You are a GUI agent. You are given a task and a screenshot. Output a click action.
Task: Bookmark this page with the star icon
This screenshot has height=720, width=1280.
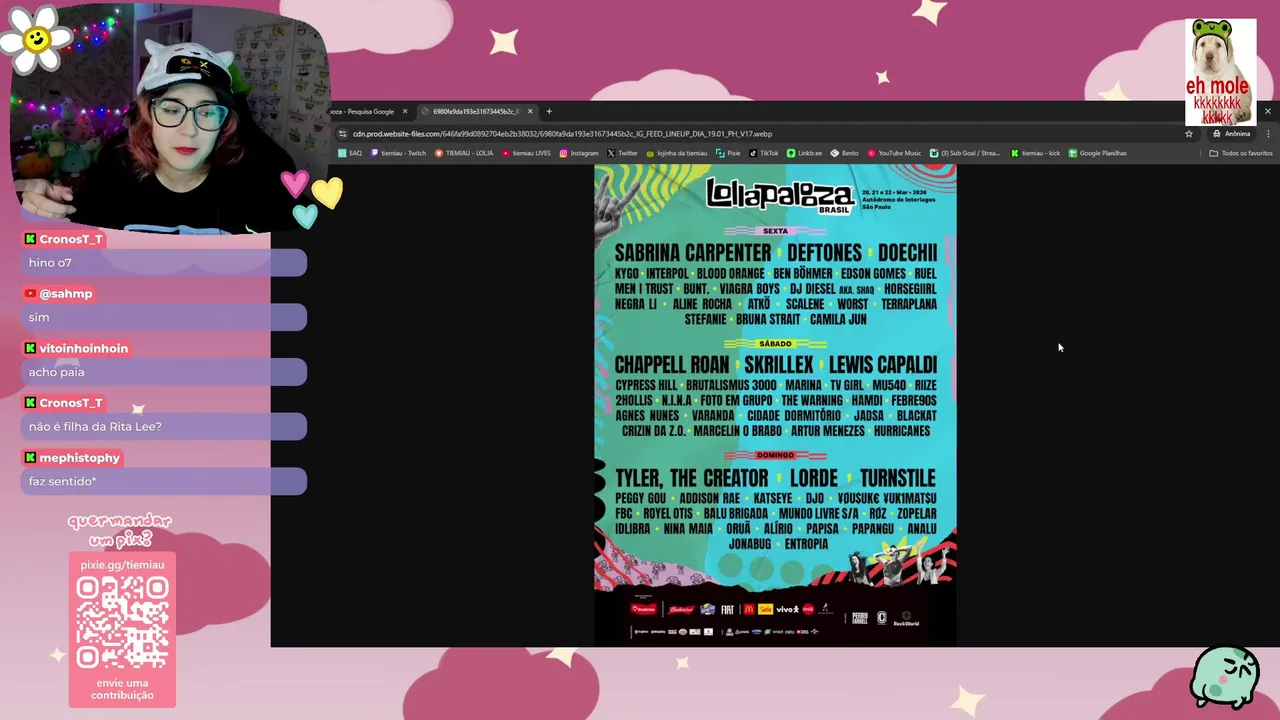click(1189, 133)
